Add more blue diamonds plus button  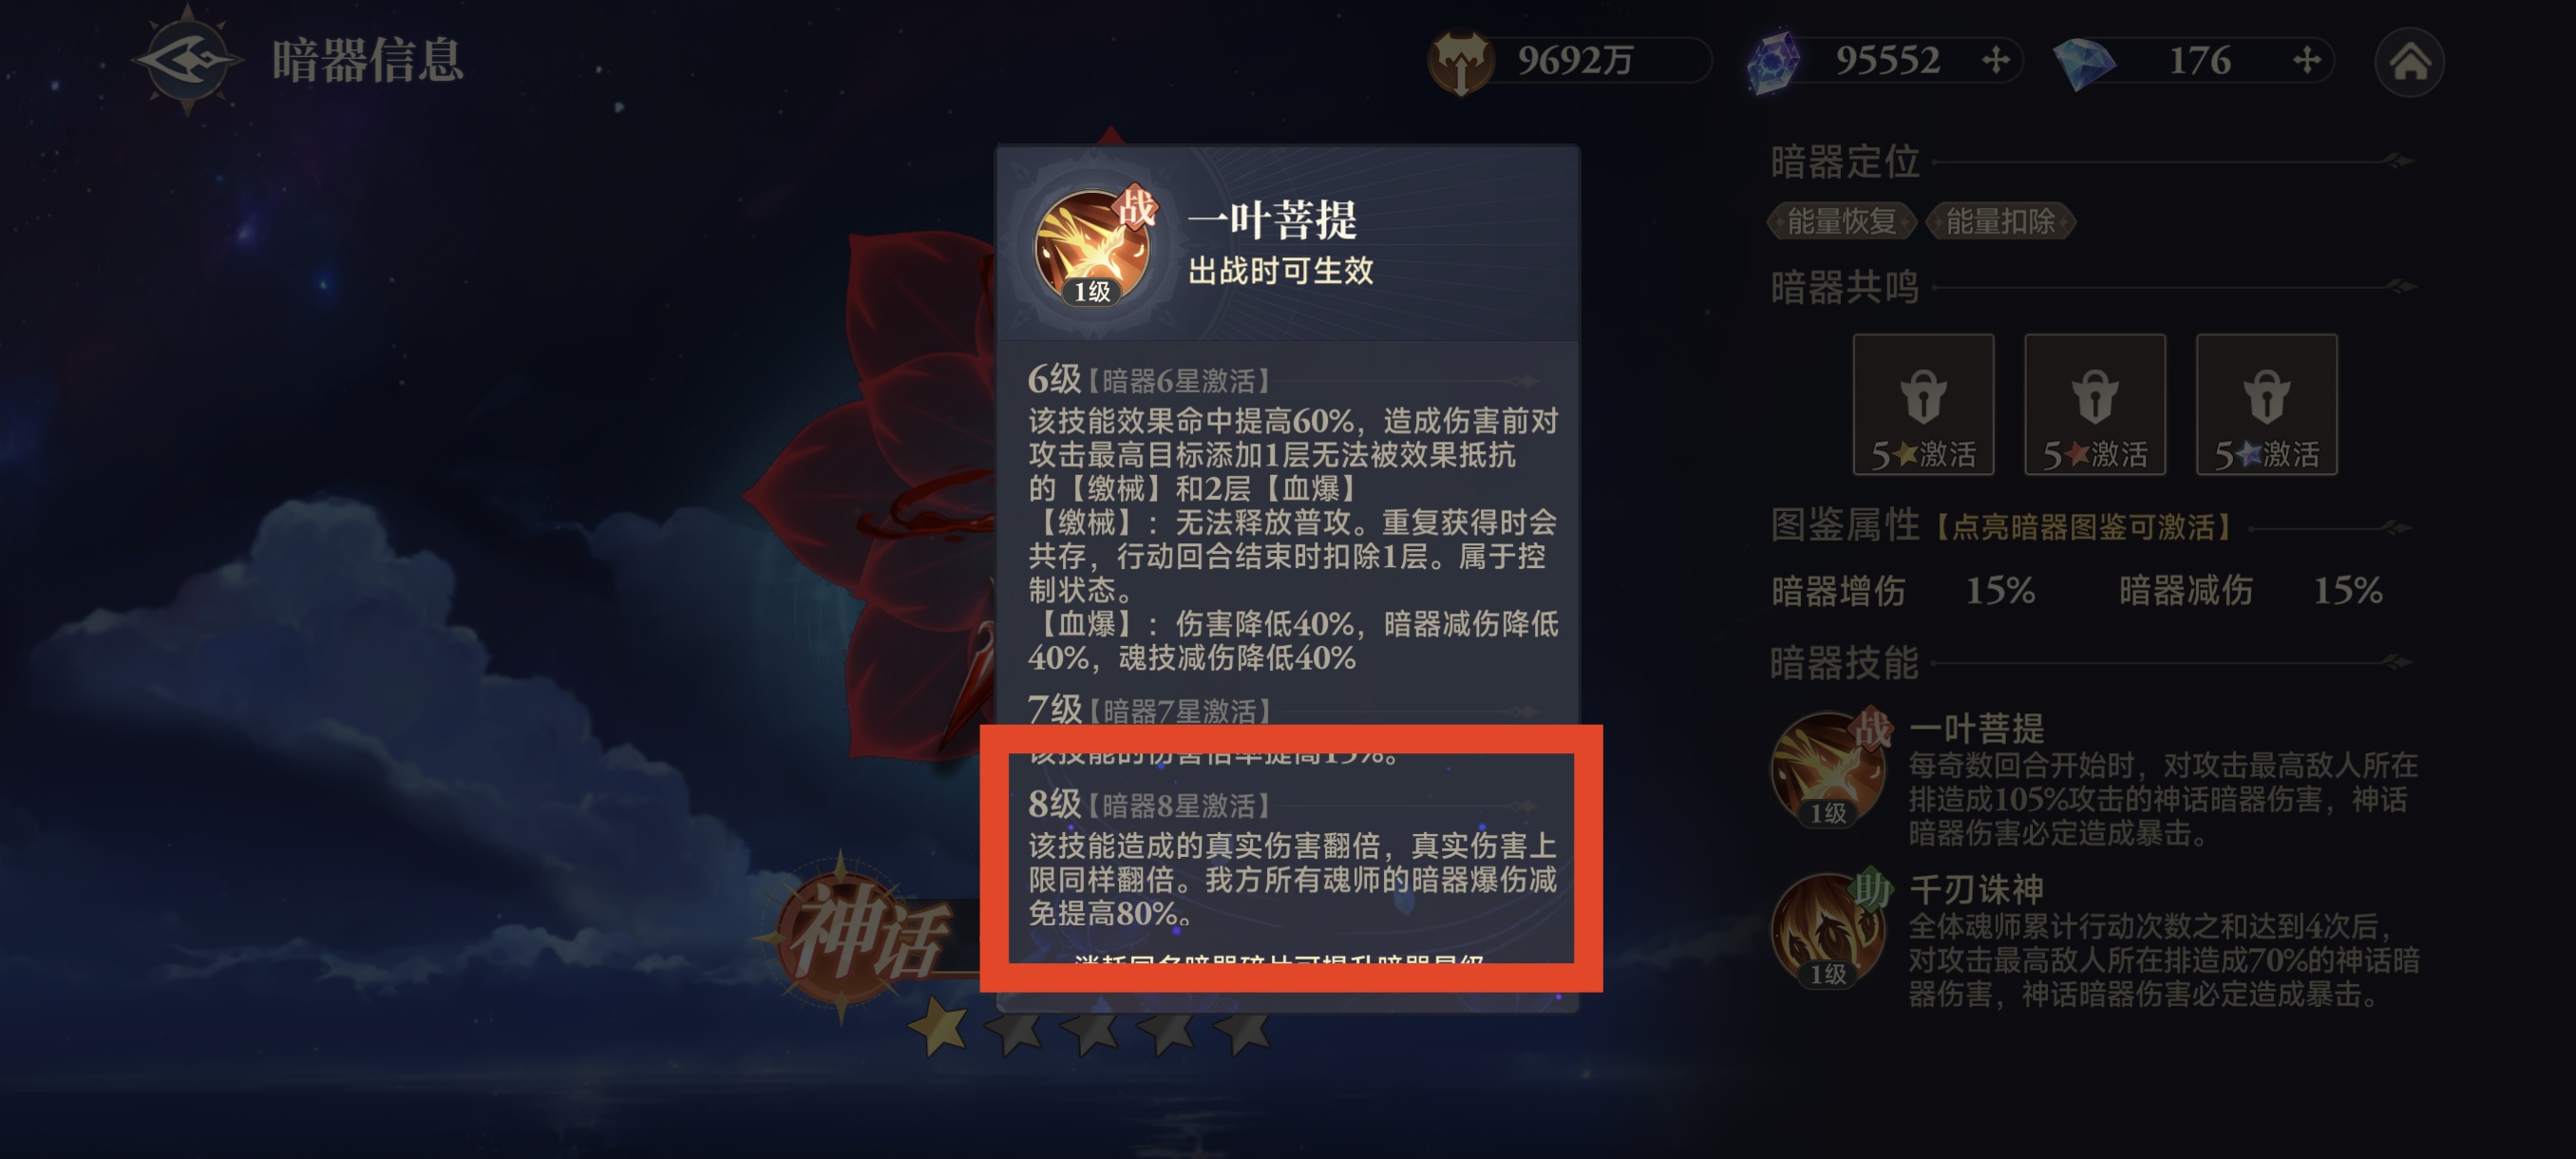pyautogui.click(x=2306, y=61)
